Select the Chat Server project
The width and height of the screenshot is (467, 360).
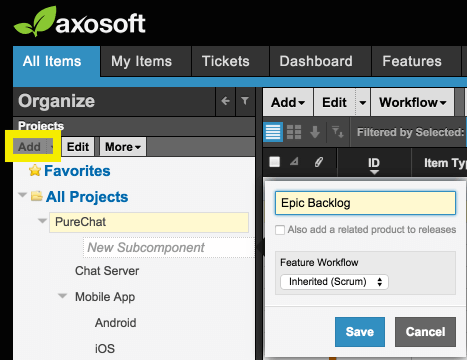pyautogui.click(x=107, y=271)
